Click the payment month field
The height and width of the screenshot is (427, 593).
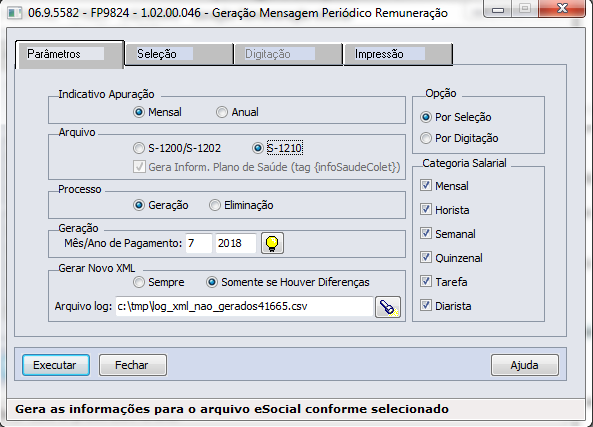click(199, 243)
